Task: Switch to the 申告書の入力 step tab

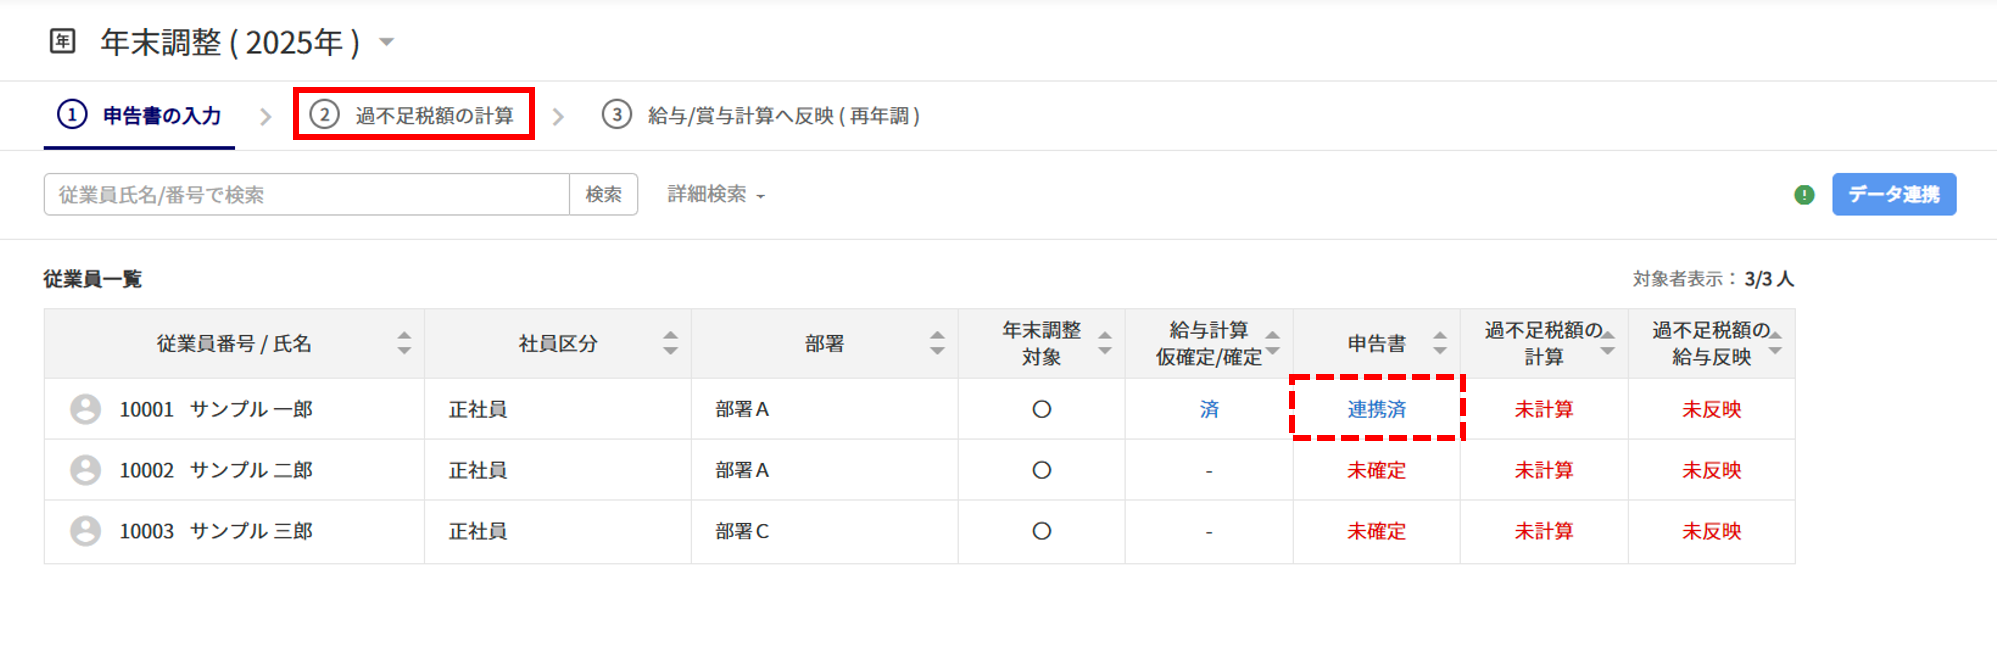Action: click(x=140, y=116)
